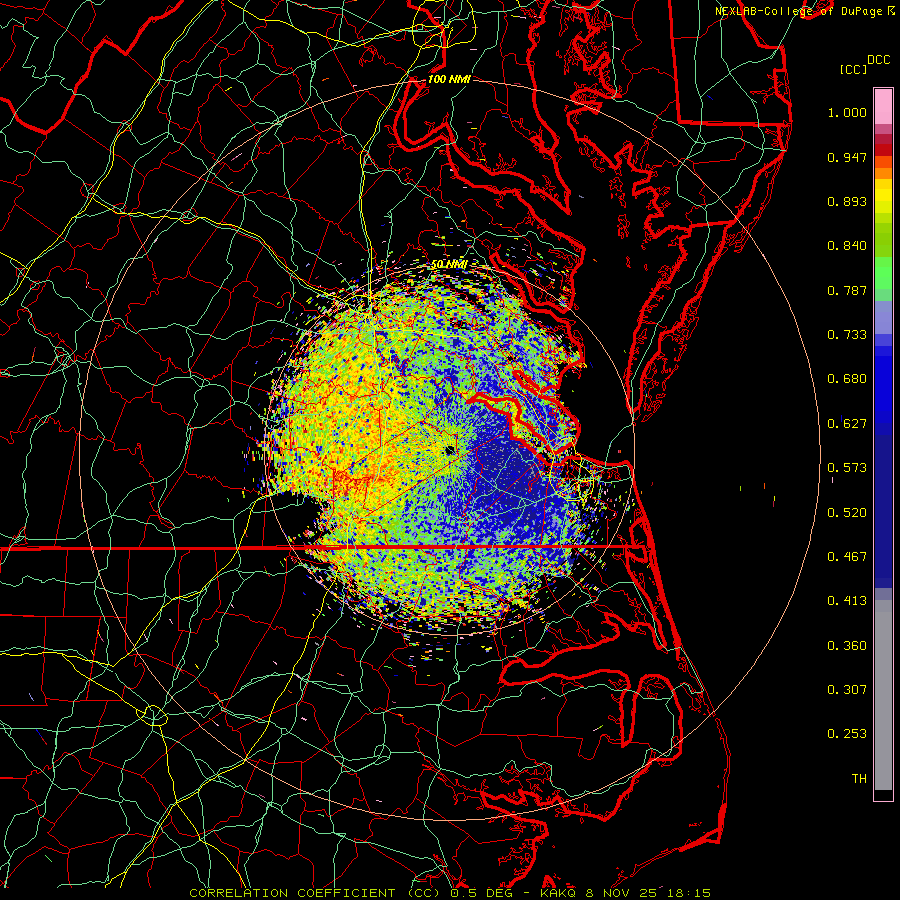Image resolution: width=900 pixels, height=900 pixels.
Task: Select the 0.573 legend value
Action: click(847, 468)
